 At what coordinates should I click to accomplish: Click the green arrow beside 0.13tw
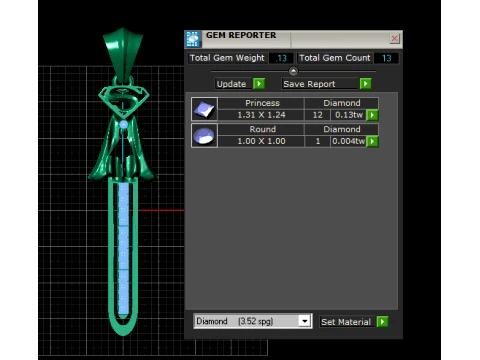click(372, 115)
